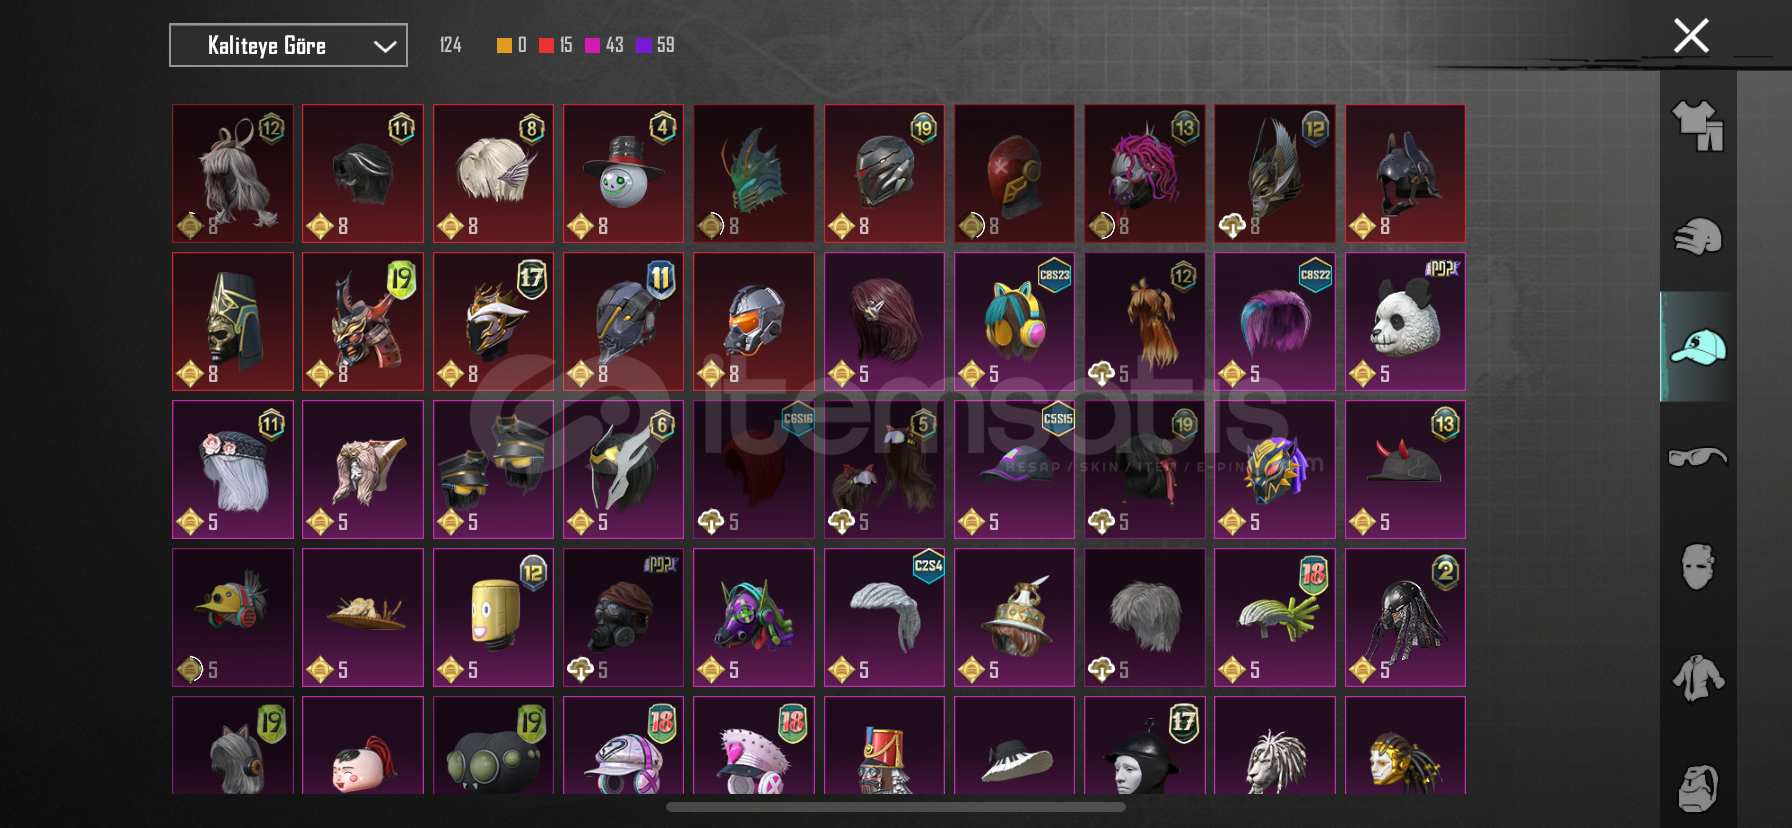This screenshot has height=828, width=1792.
Task: Expand the Kaliteye Göre sort dropdown
Action: pyautogui.click(x=288, y=45)
